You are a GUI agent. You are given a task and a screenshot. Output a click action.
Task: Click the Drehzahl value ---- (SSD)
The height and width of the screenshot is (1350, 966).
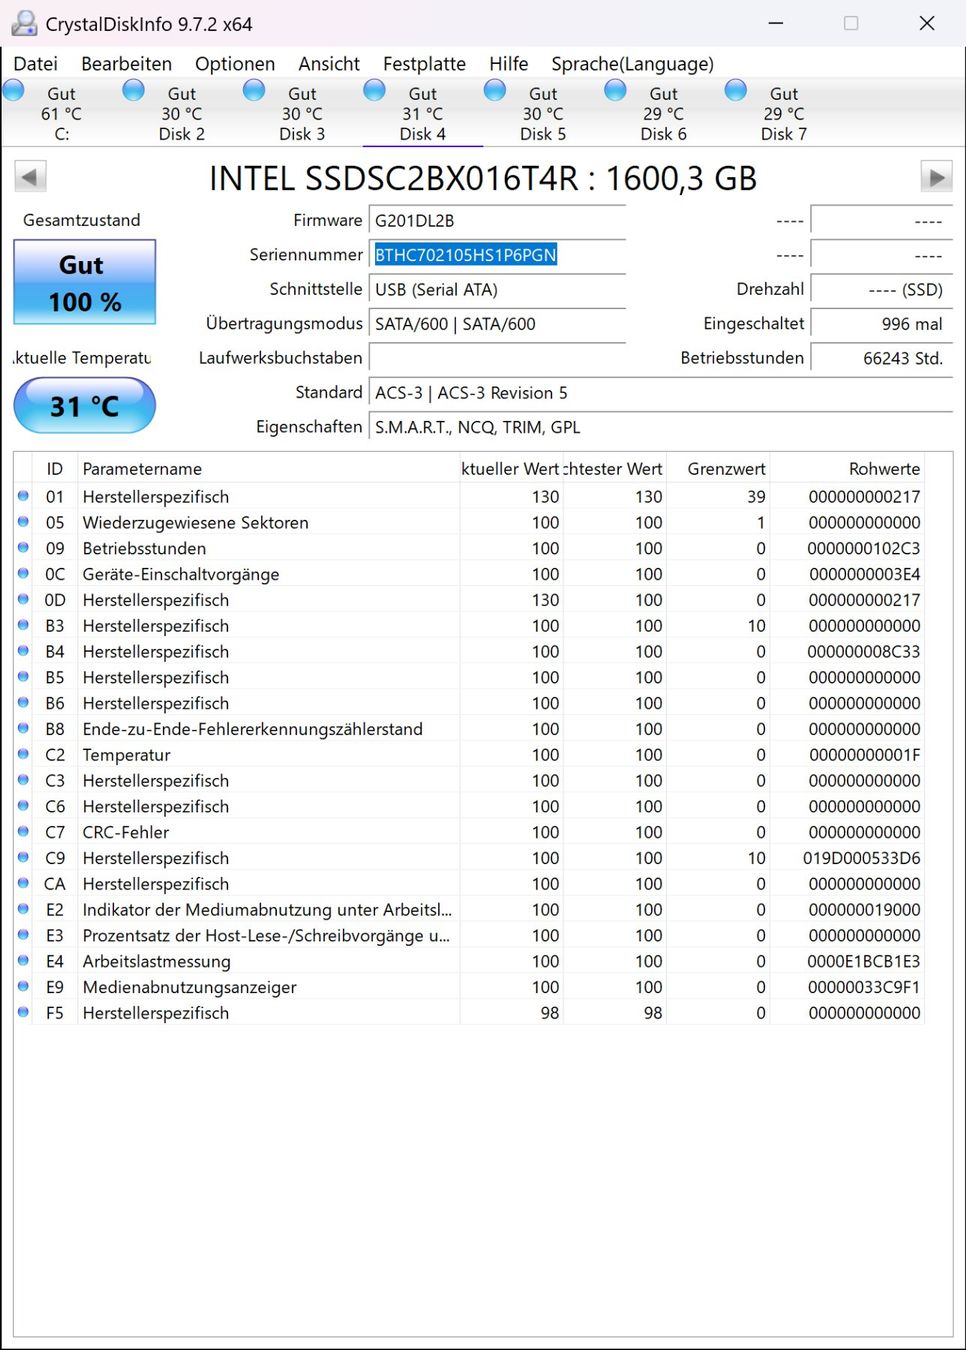(x=881, y=289)
